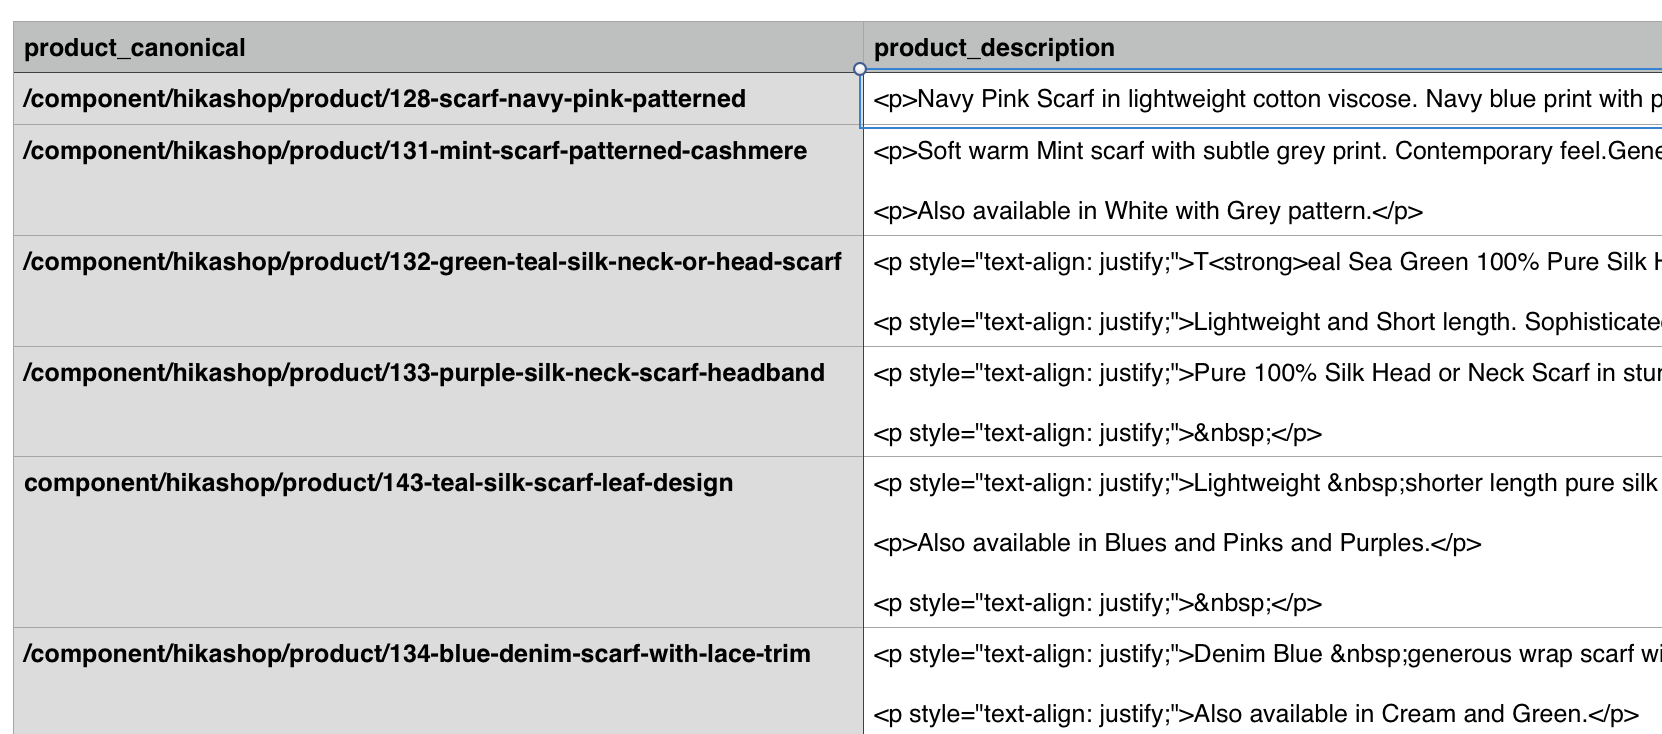Click the selection handle circle on selected cell

[x=860, y=69]
